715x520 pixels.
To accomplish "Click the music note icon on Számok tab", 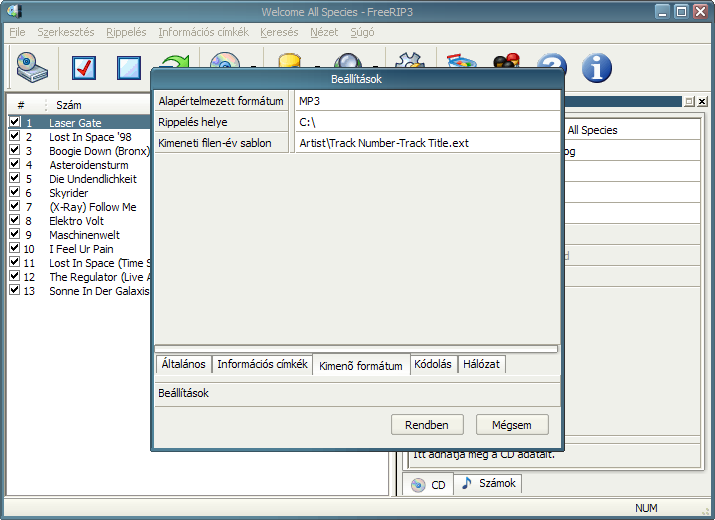I will pyautogui.click(x=466, y=483).
